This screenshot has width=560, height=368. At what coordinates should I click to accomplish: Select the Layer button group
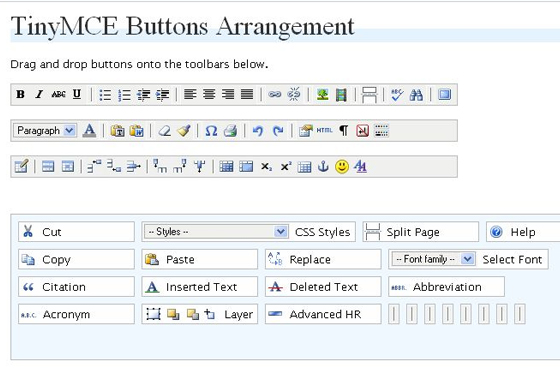[x=200, y=314]
